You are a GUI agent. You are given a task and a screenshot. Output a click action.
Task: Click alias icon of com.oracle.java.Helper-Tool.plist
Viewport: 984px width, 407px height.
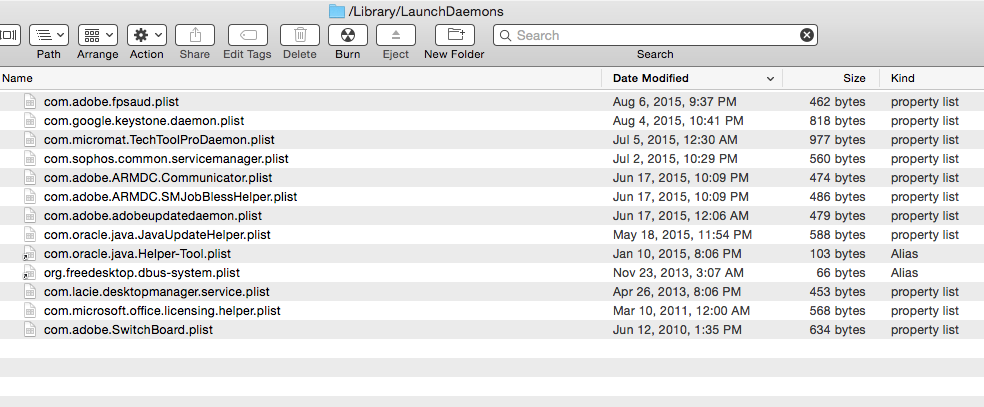click(29, 253)
